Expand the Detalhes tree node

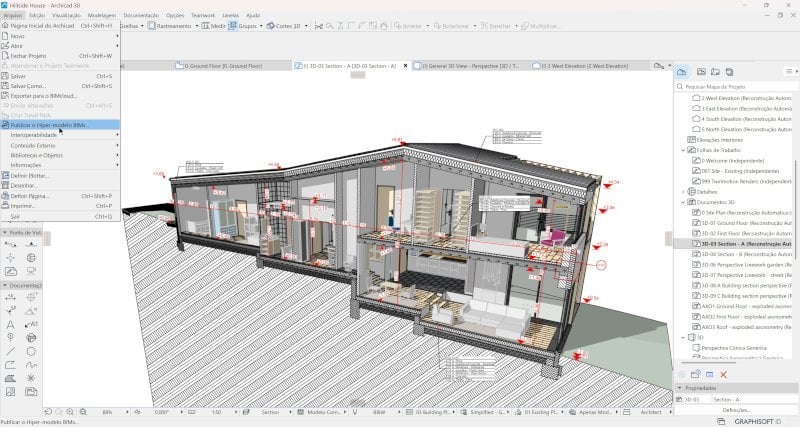683,192
